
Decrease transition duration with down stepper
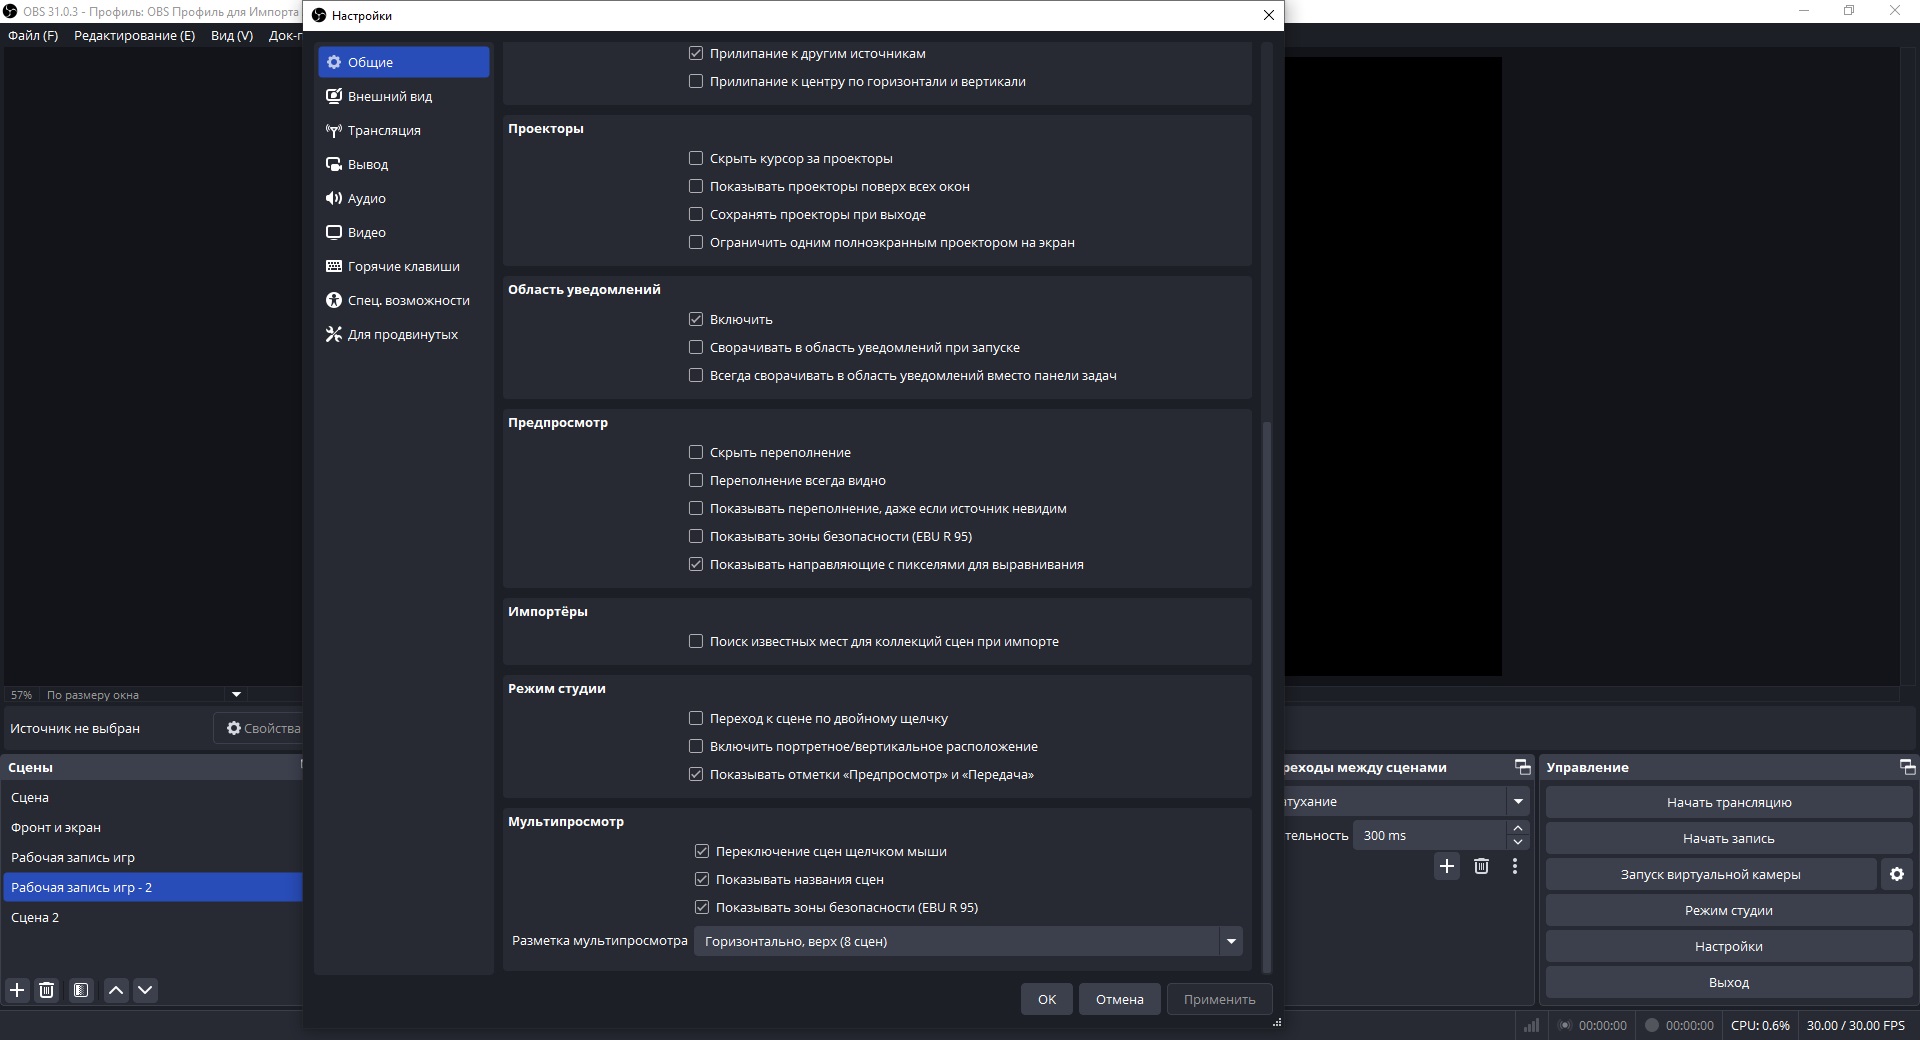click(1518, 842)
